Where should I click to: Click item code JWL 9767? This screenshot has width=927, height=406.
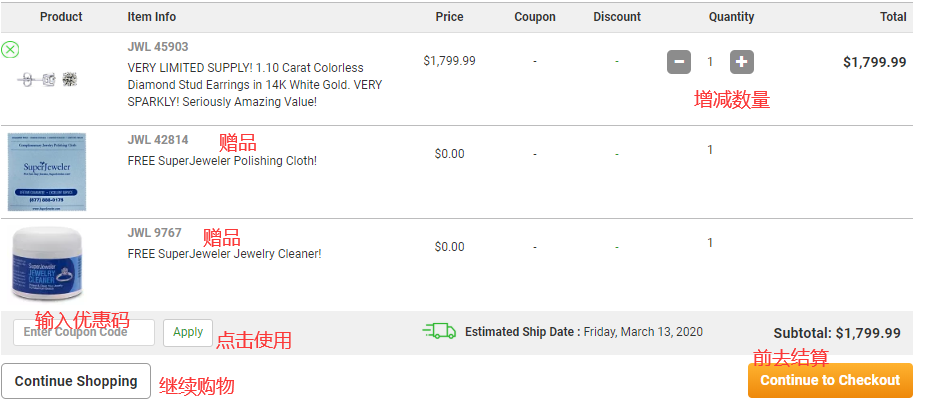(x=155, y=233)
